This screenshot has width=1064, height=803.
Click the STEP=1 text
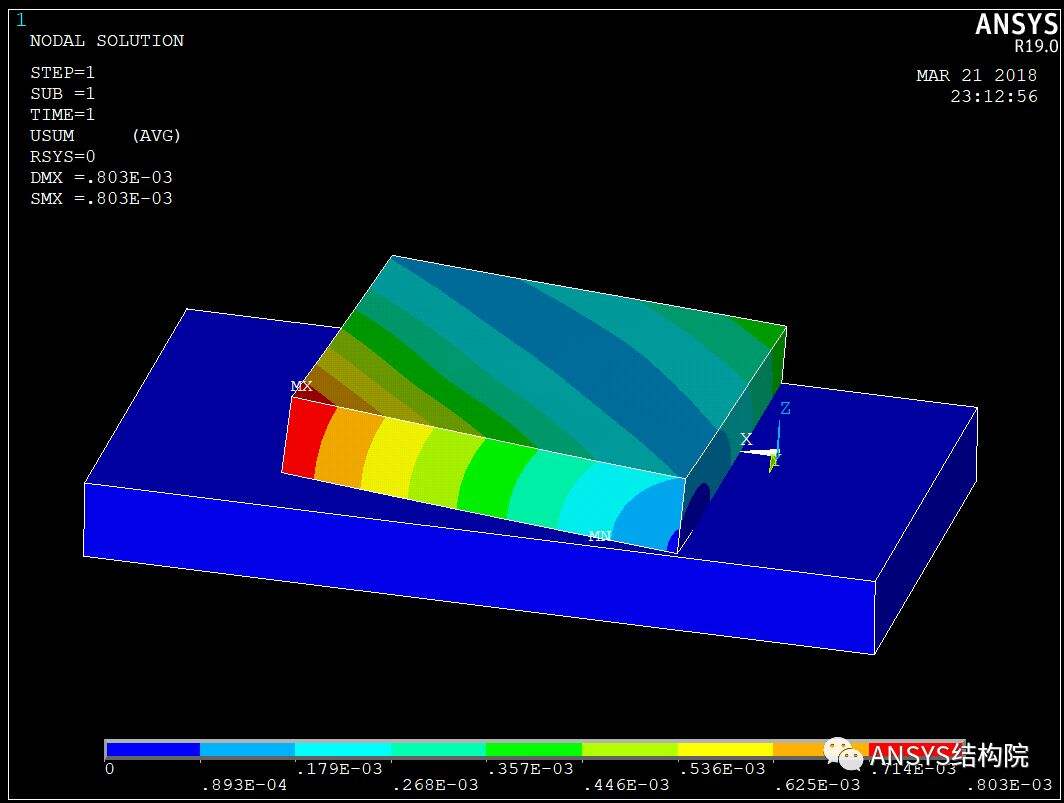[x=62, y=73]
